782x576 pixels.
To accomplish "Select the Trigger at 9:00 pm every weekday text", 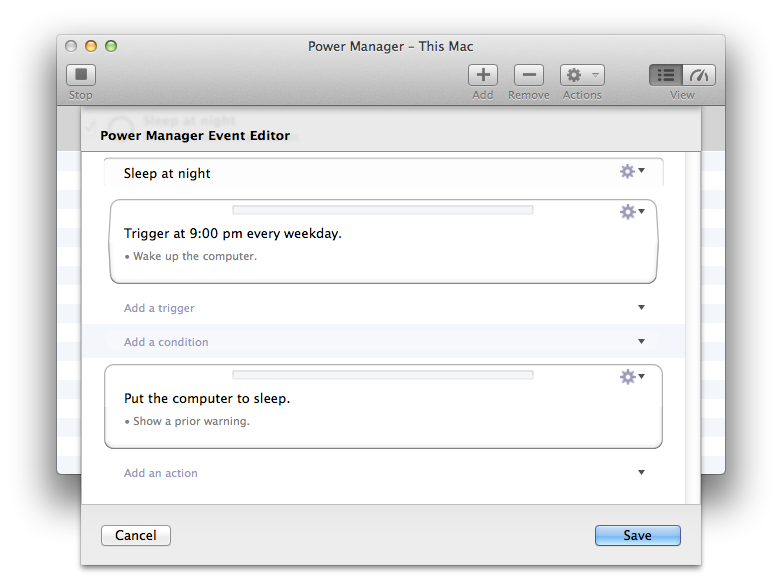I will [232, 233].
